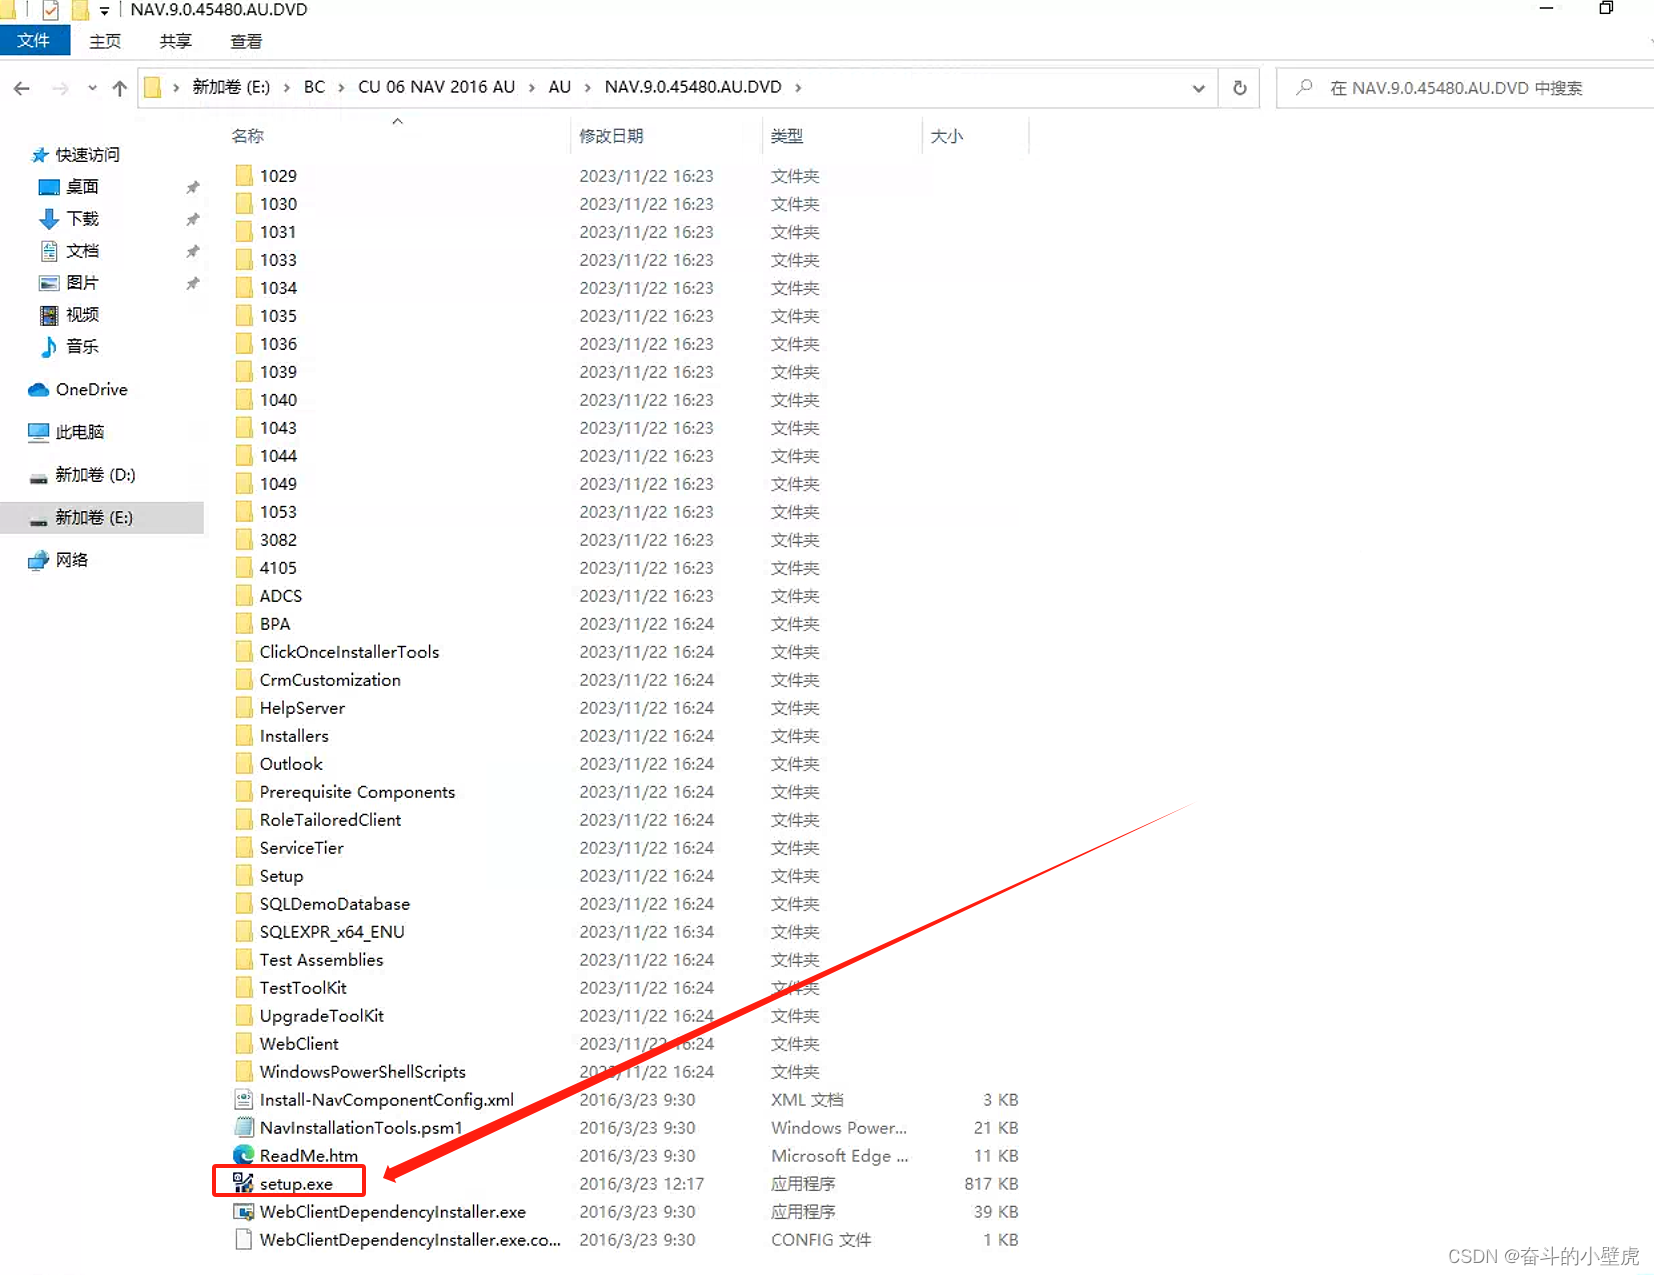Go back with the back arrow

point(22,88)
